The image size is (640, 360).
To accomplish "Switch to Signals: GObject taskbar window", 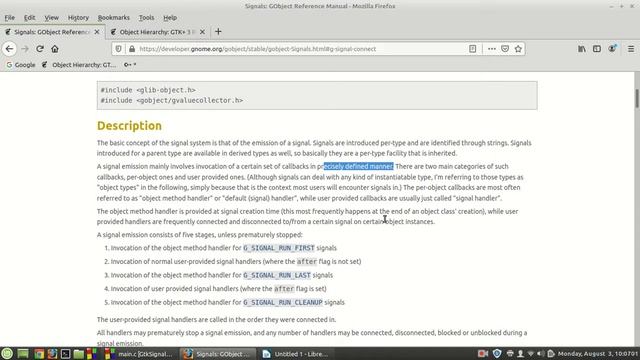I will click(218, 354).
